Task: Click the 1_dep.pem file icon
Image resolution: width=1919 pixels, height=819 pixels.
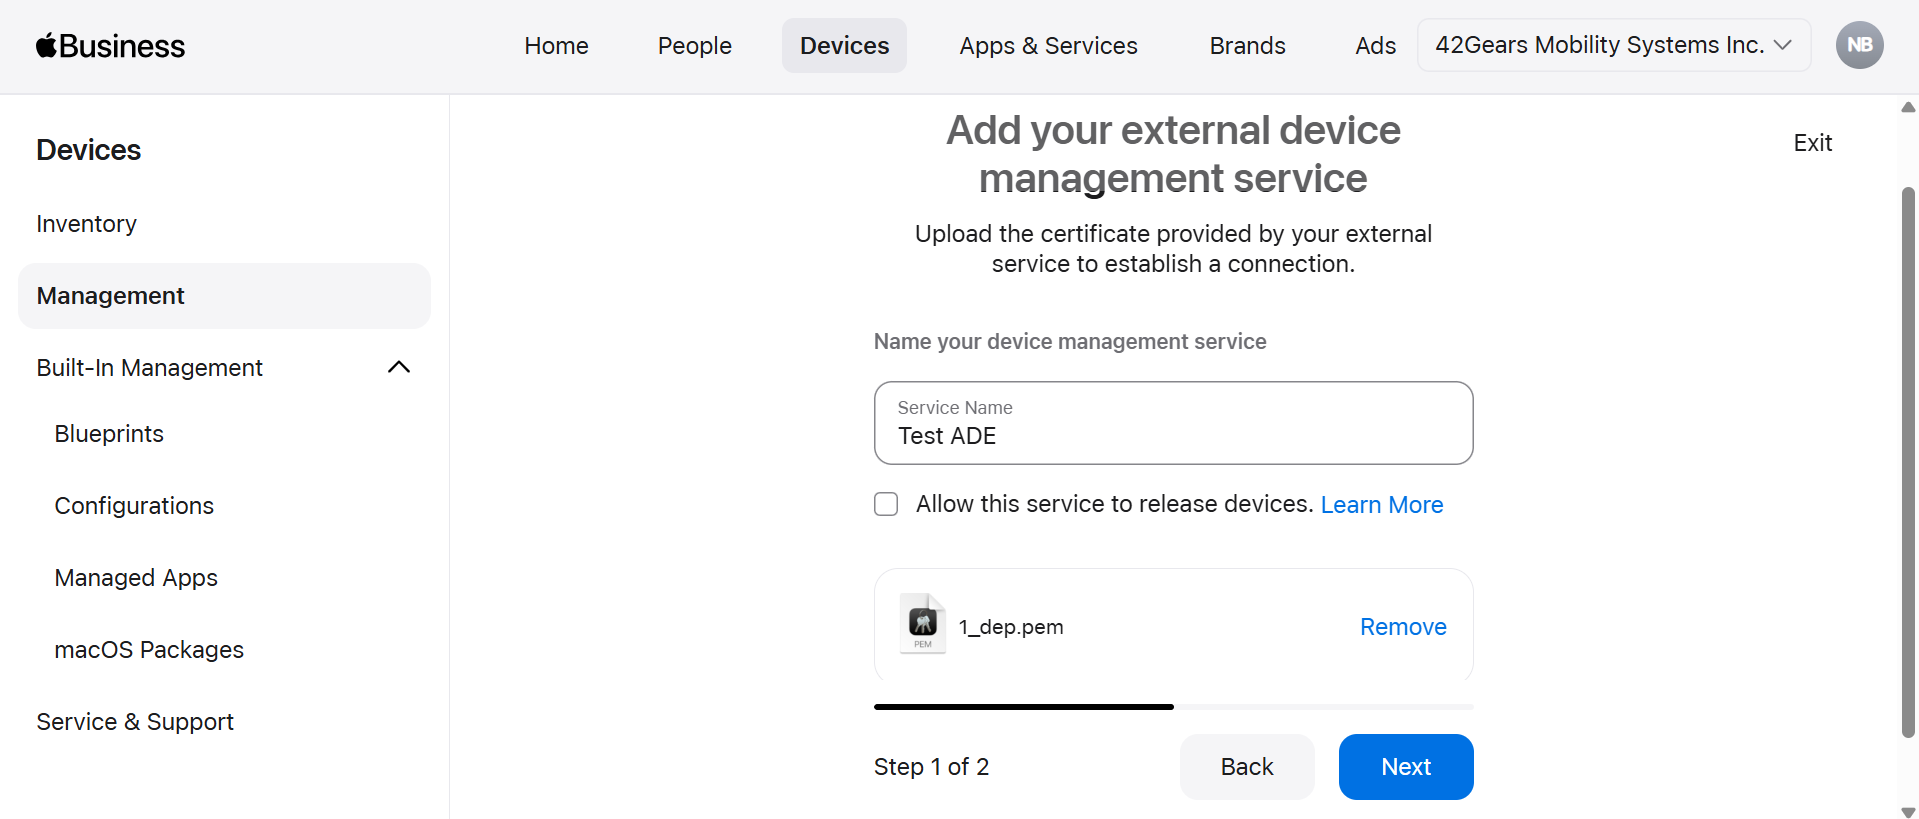Action: pos(922,624)
